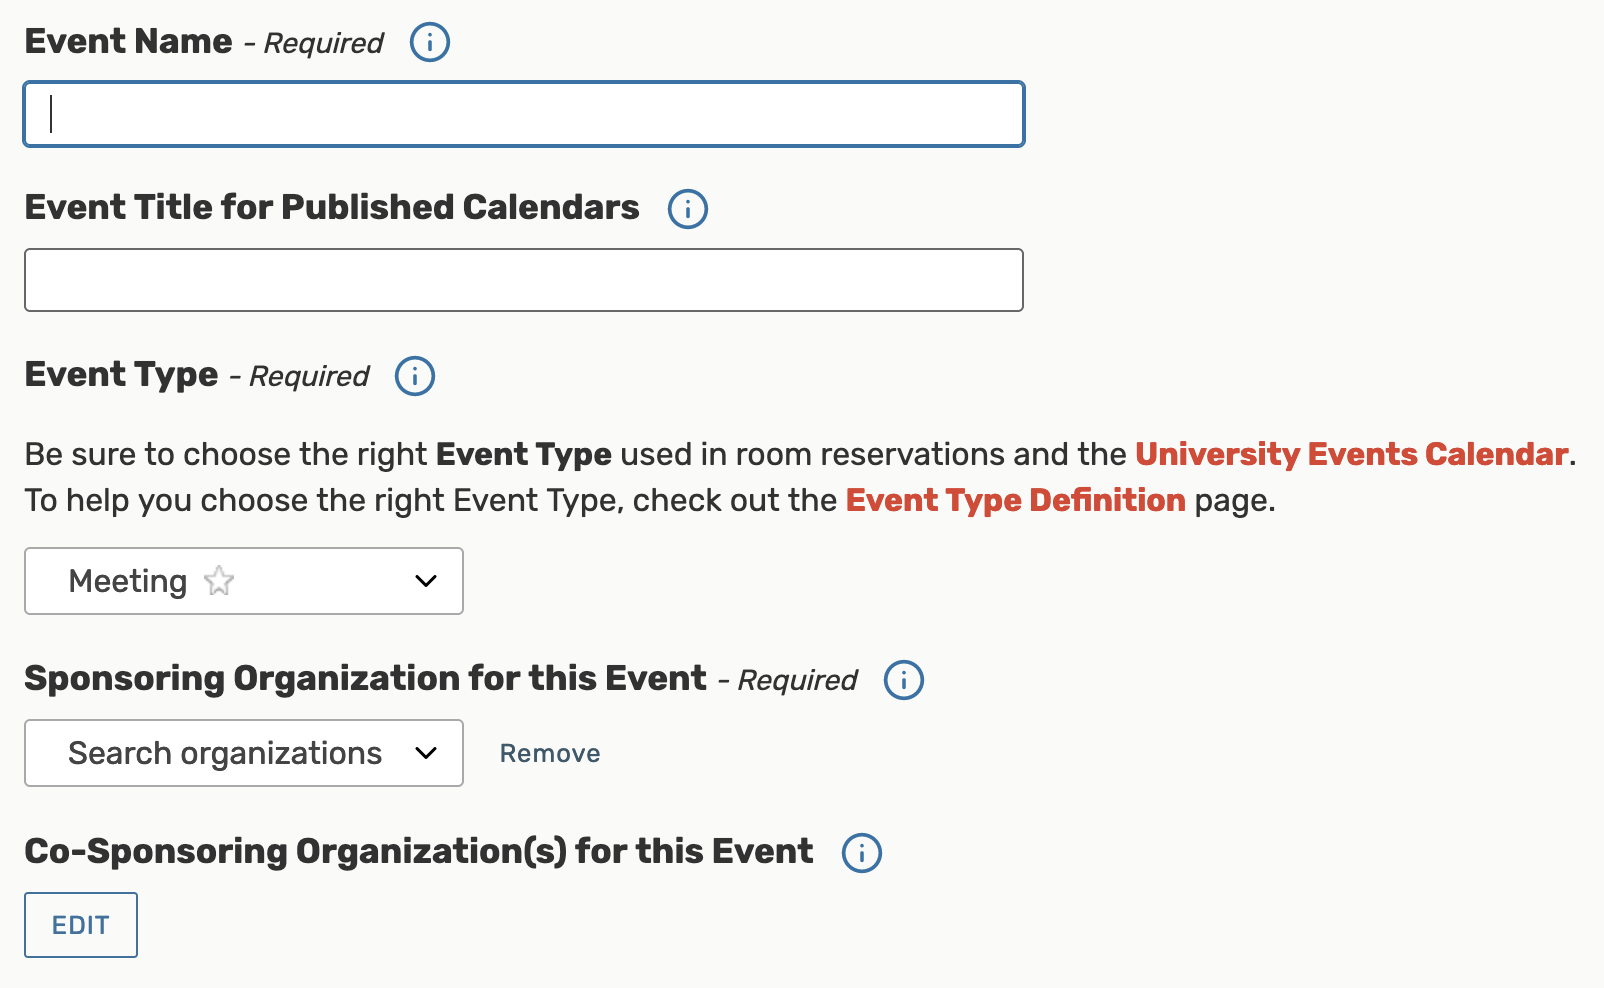Focus the Event Name text field
This screenshot has width=1604, height=988.
(524, 114)
